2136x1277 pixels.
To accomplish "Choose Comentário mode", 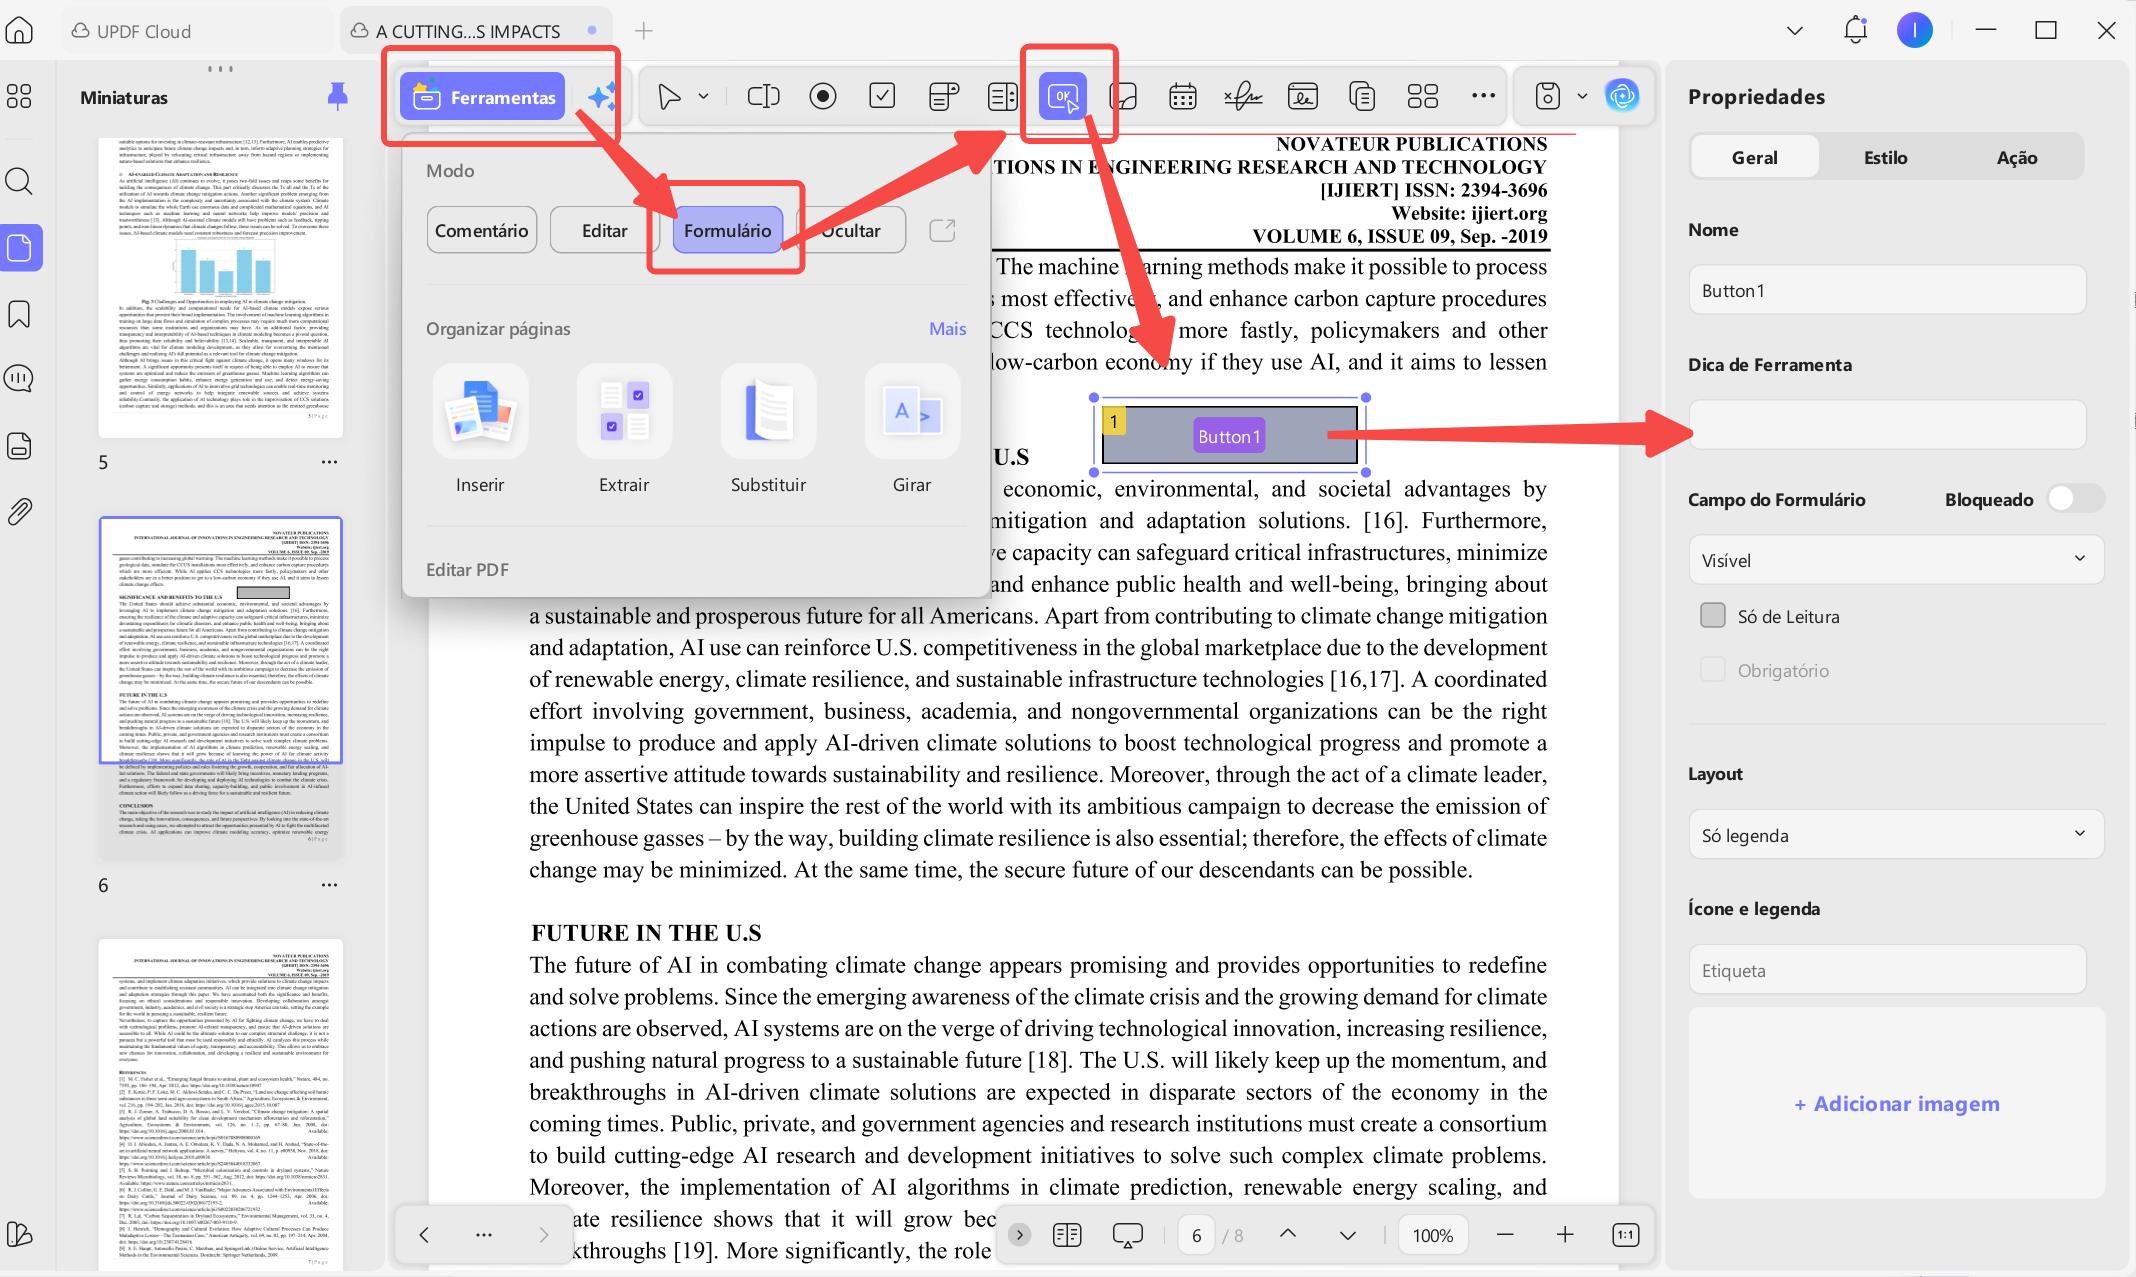I will pos(481,230).
